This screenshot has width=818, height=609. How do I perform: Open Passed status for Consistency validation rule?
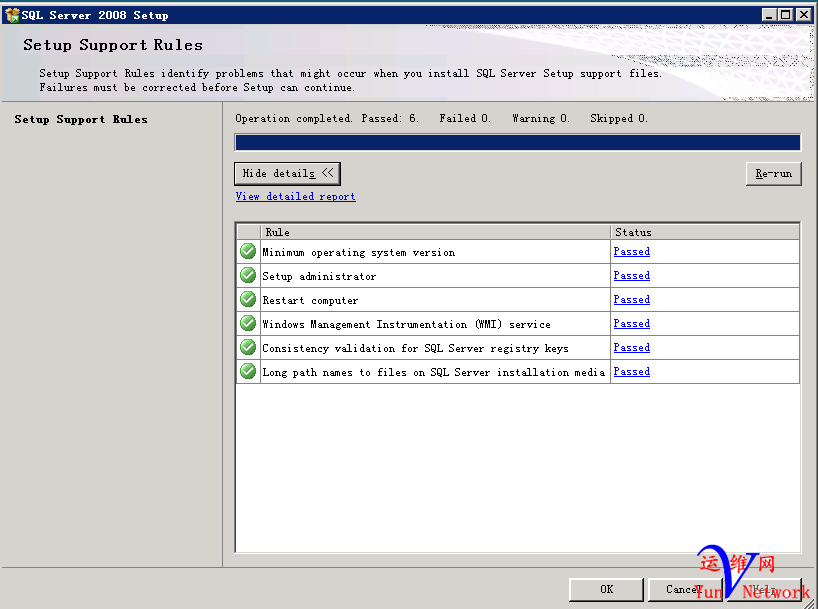coord(631,348)
